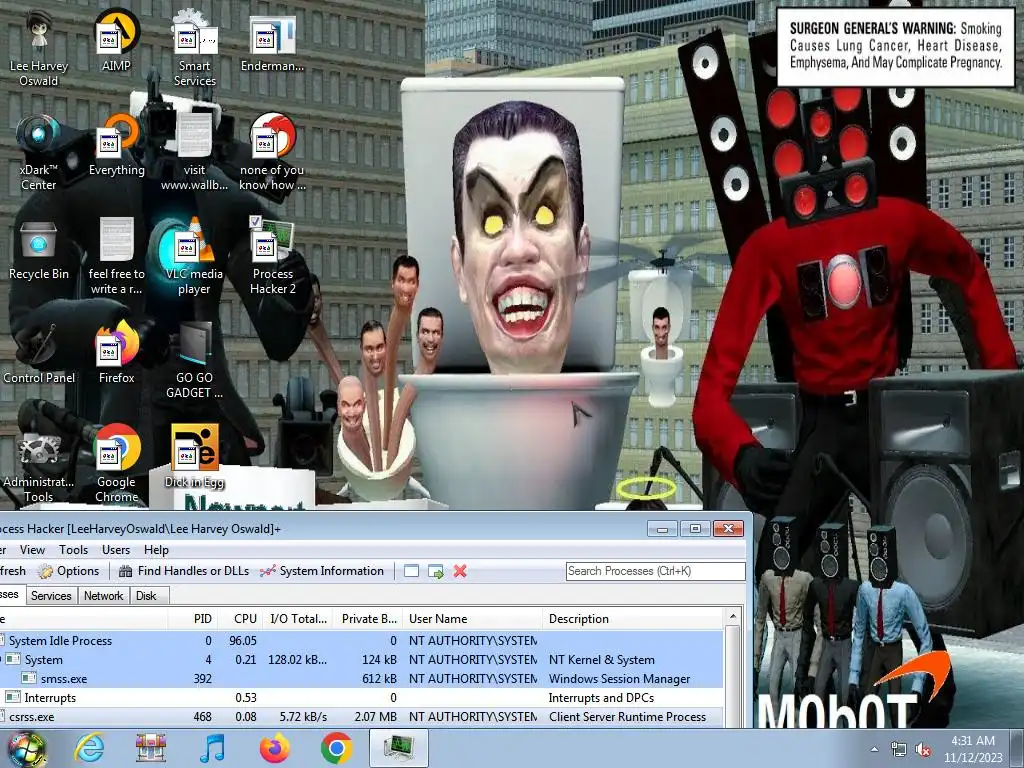Image resolution: width=1024 pixels, height=768 pixels.
Task: Open the Tools menu
Action: click(73, 550)
